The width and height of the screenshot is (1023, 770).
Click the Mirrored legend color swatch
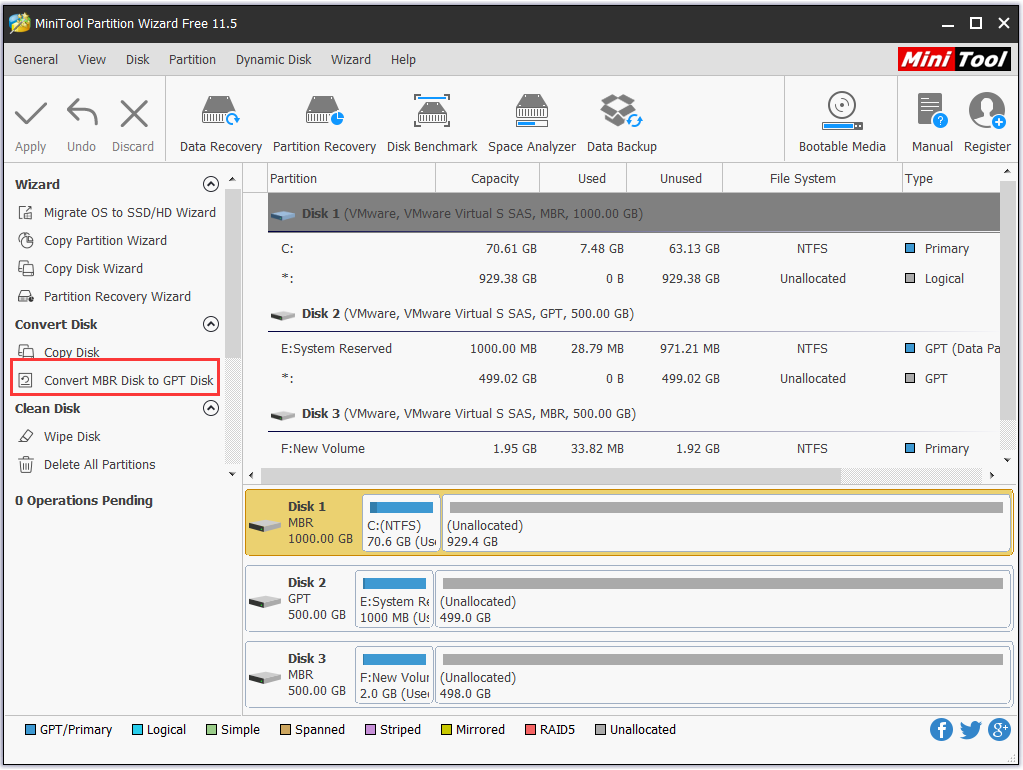click(x=446, y=730)
